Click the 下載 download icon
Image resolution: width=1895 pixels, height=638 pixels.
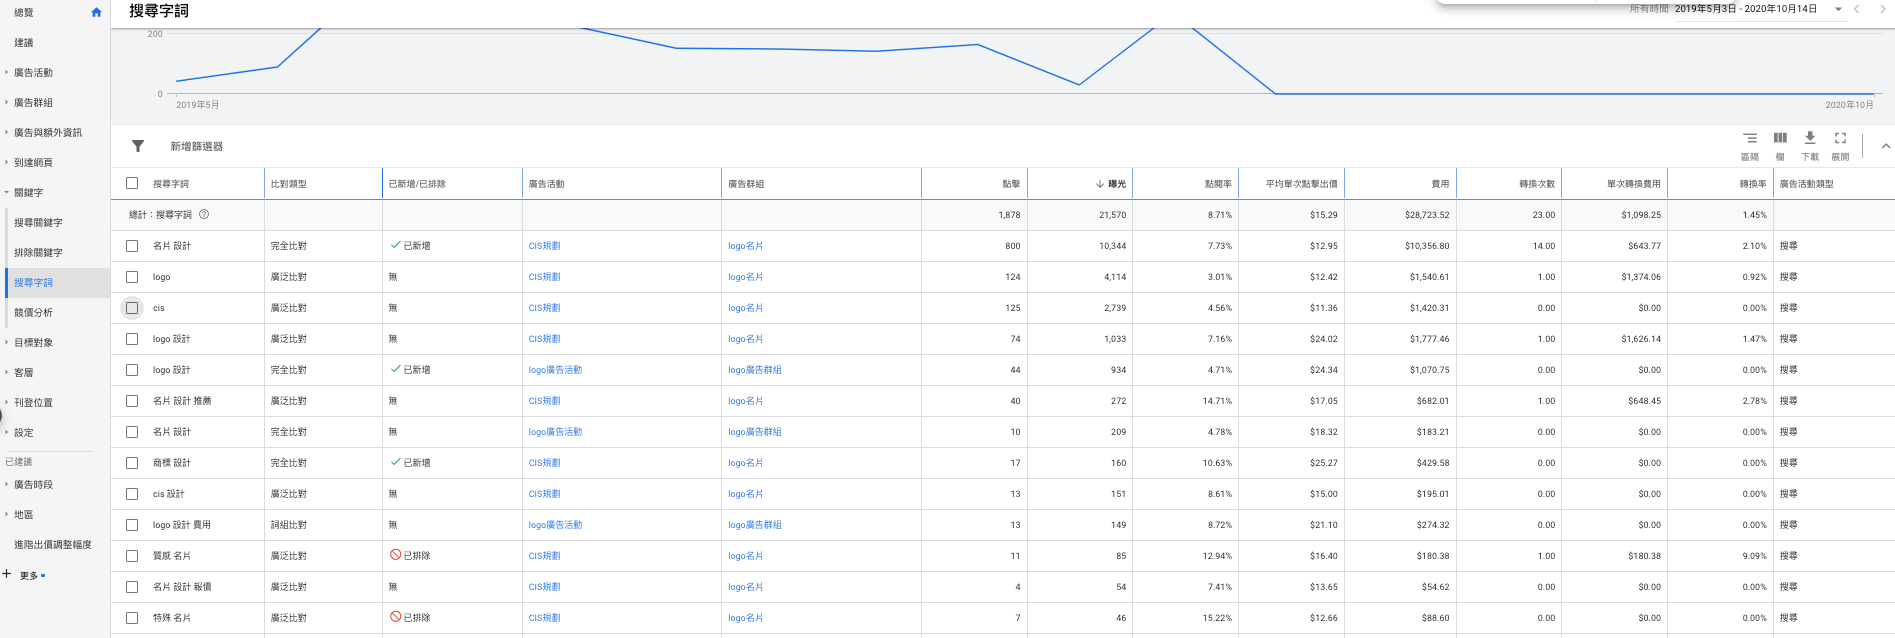(1810, 139)
